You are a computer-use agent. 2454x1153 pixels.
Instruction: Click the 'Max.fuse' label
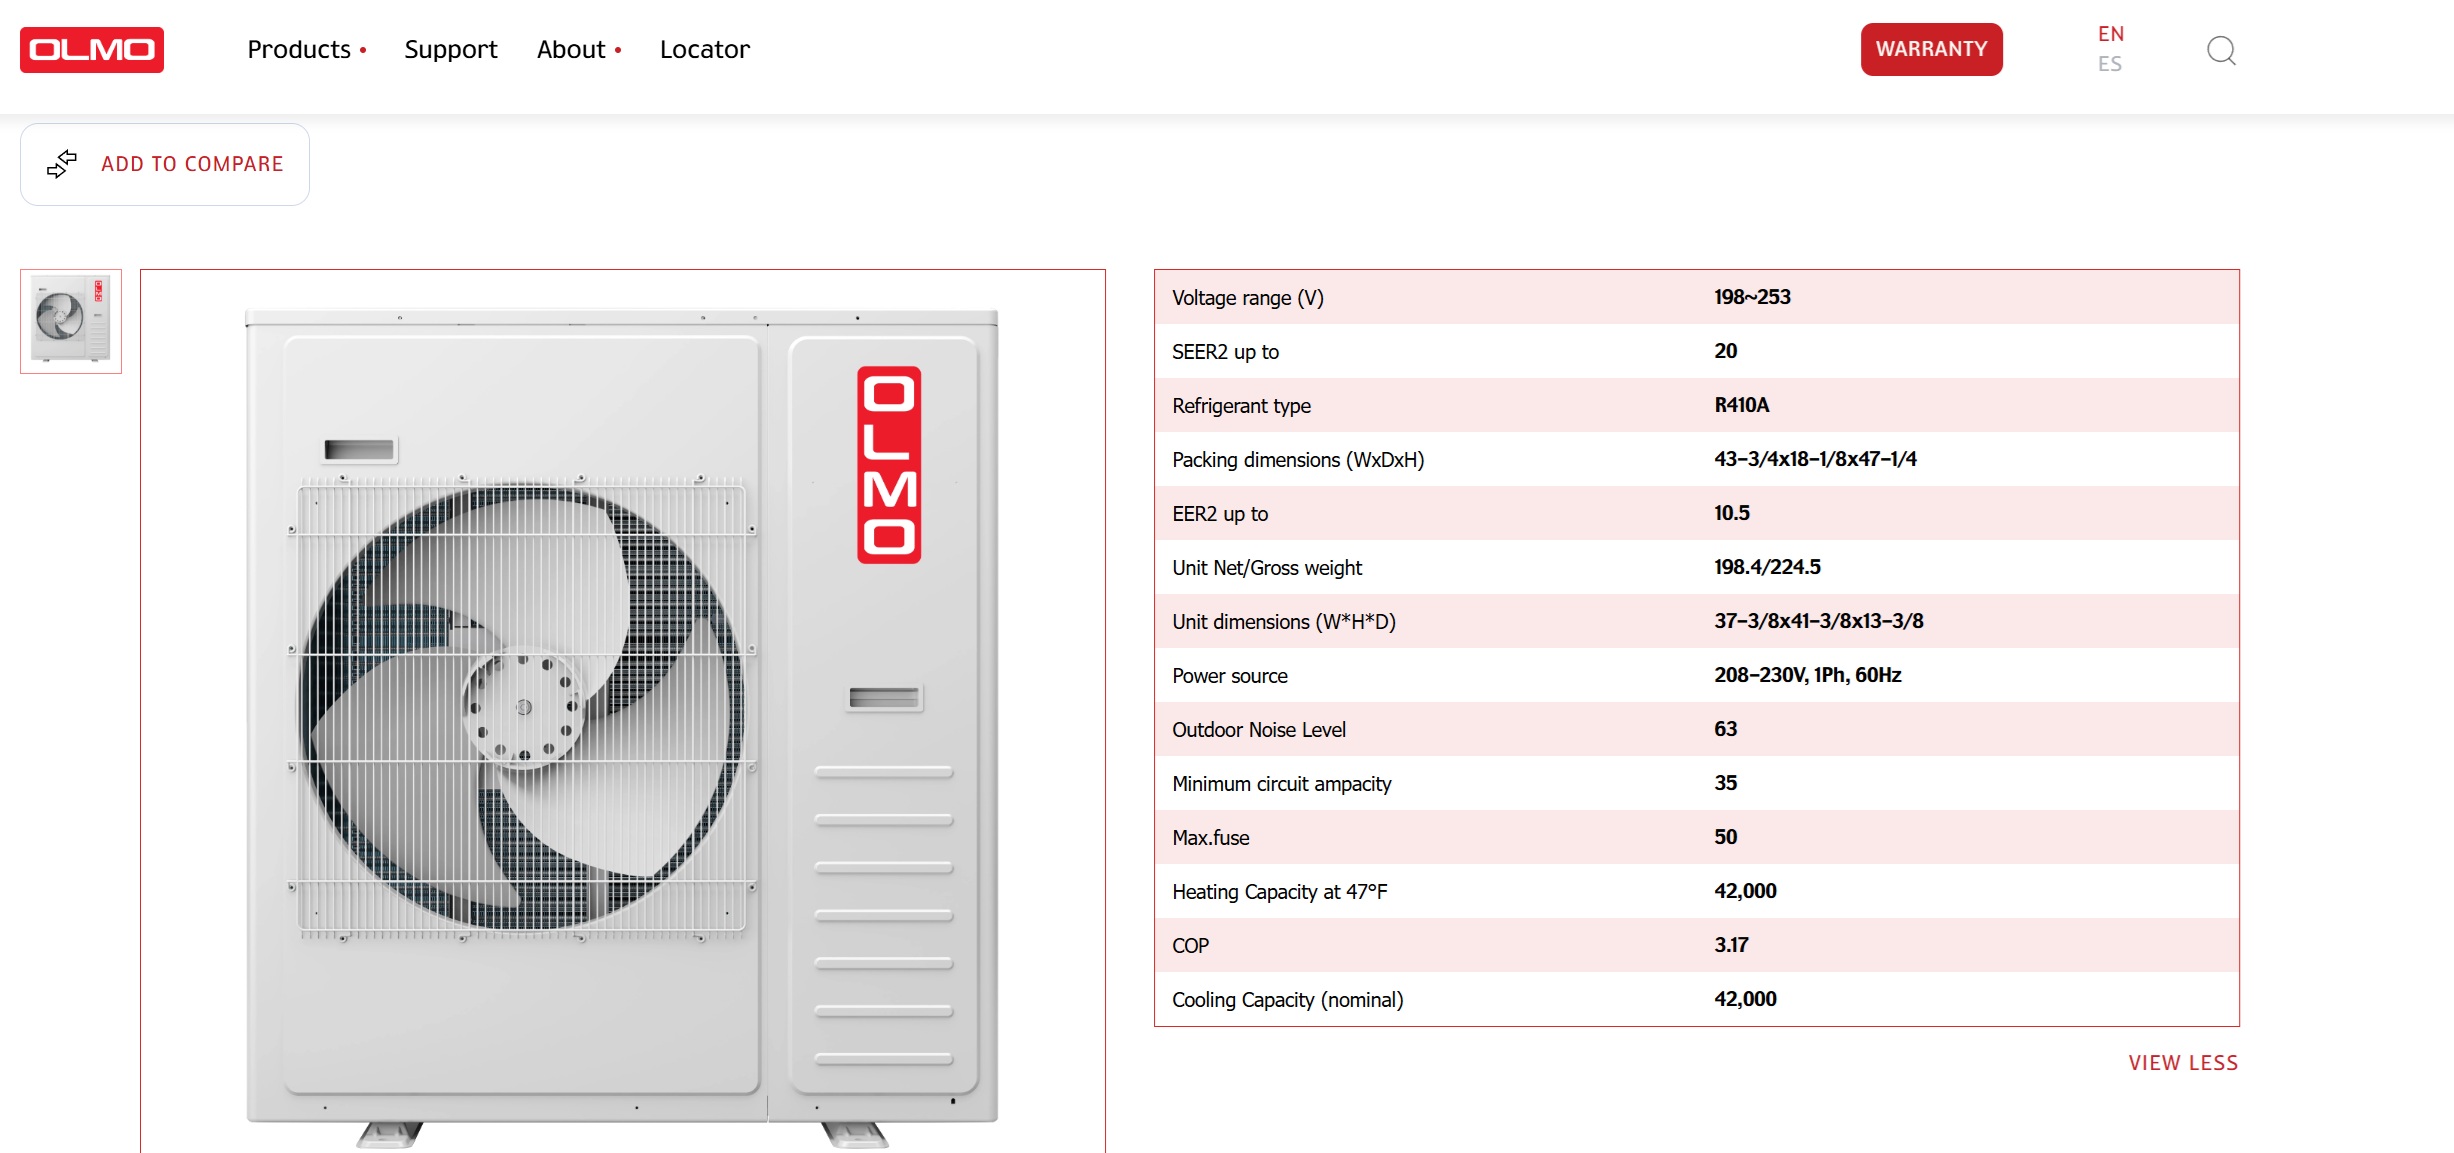(x=1211, y=838)
